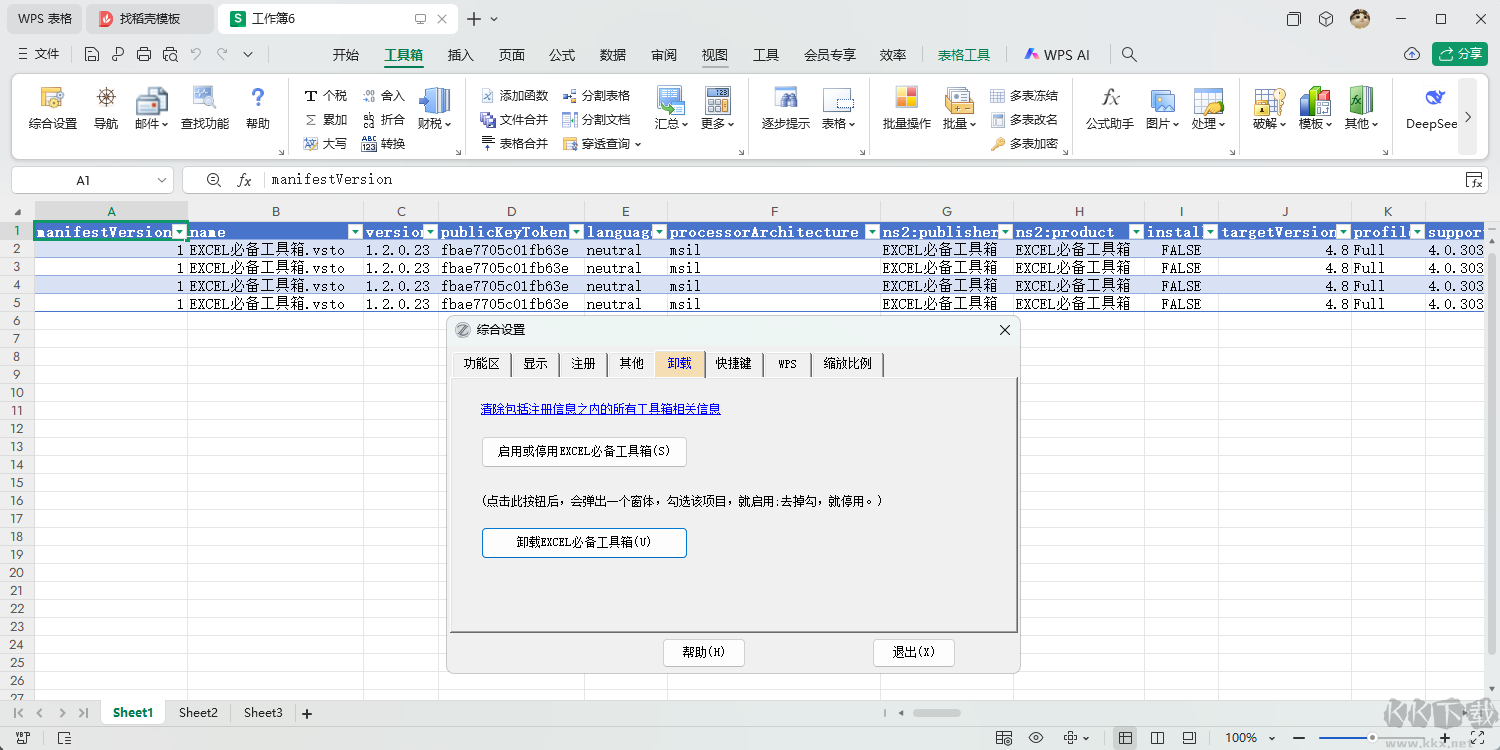
Task: Select the print icon in quick access
Action: (144, 55)
